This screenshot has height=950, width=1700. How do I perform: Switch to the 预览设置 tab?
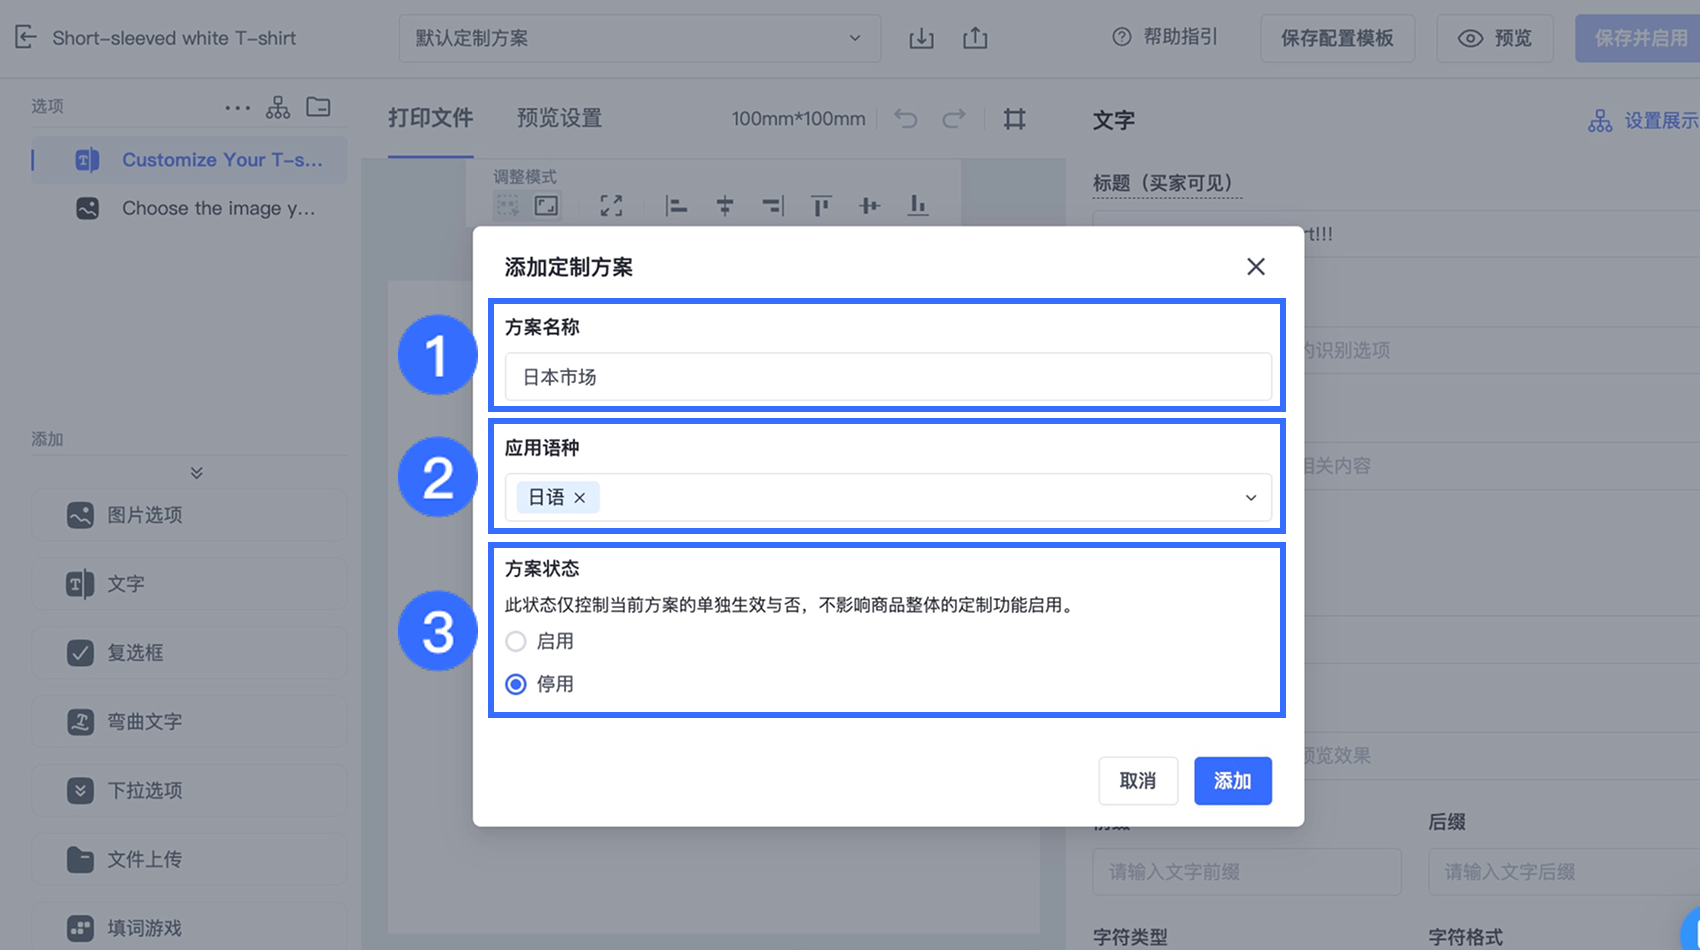(560, 118)
